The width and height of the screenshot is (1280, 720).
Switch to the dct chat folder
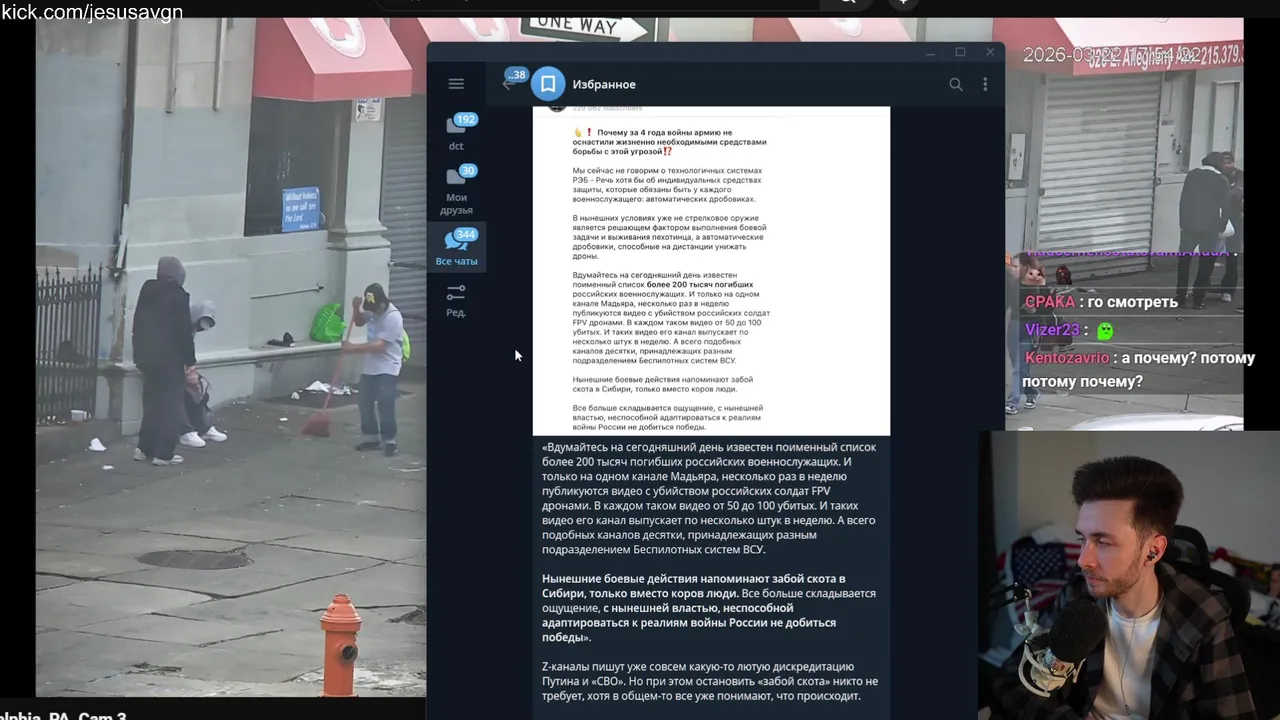(x=456, y=131)
